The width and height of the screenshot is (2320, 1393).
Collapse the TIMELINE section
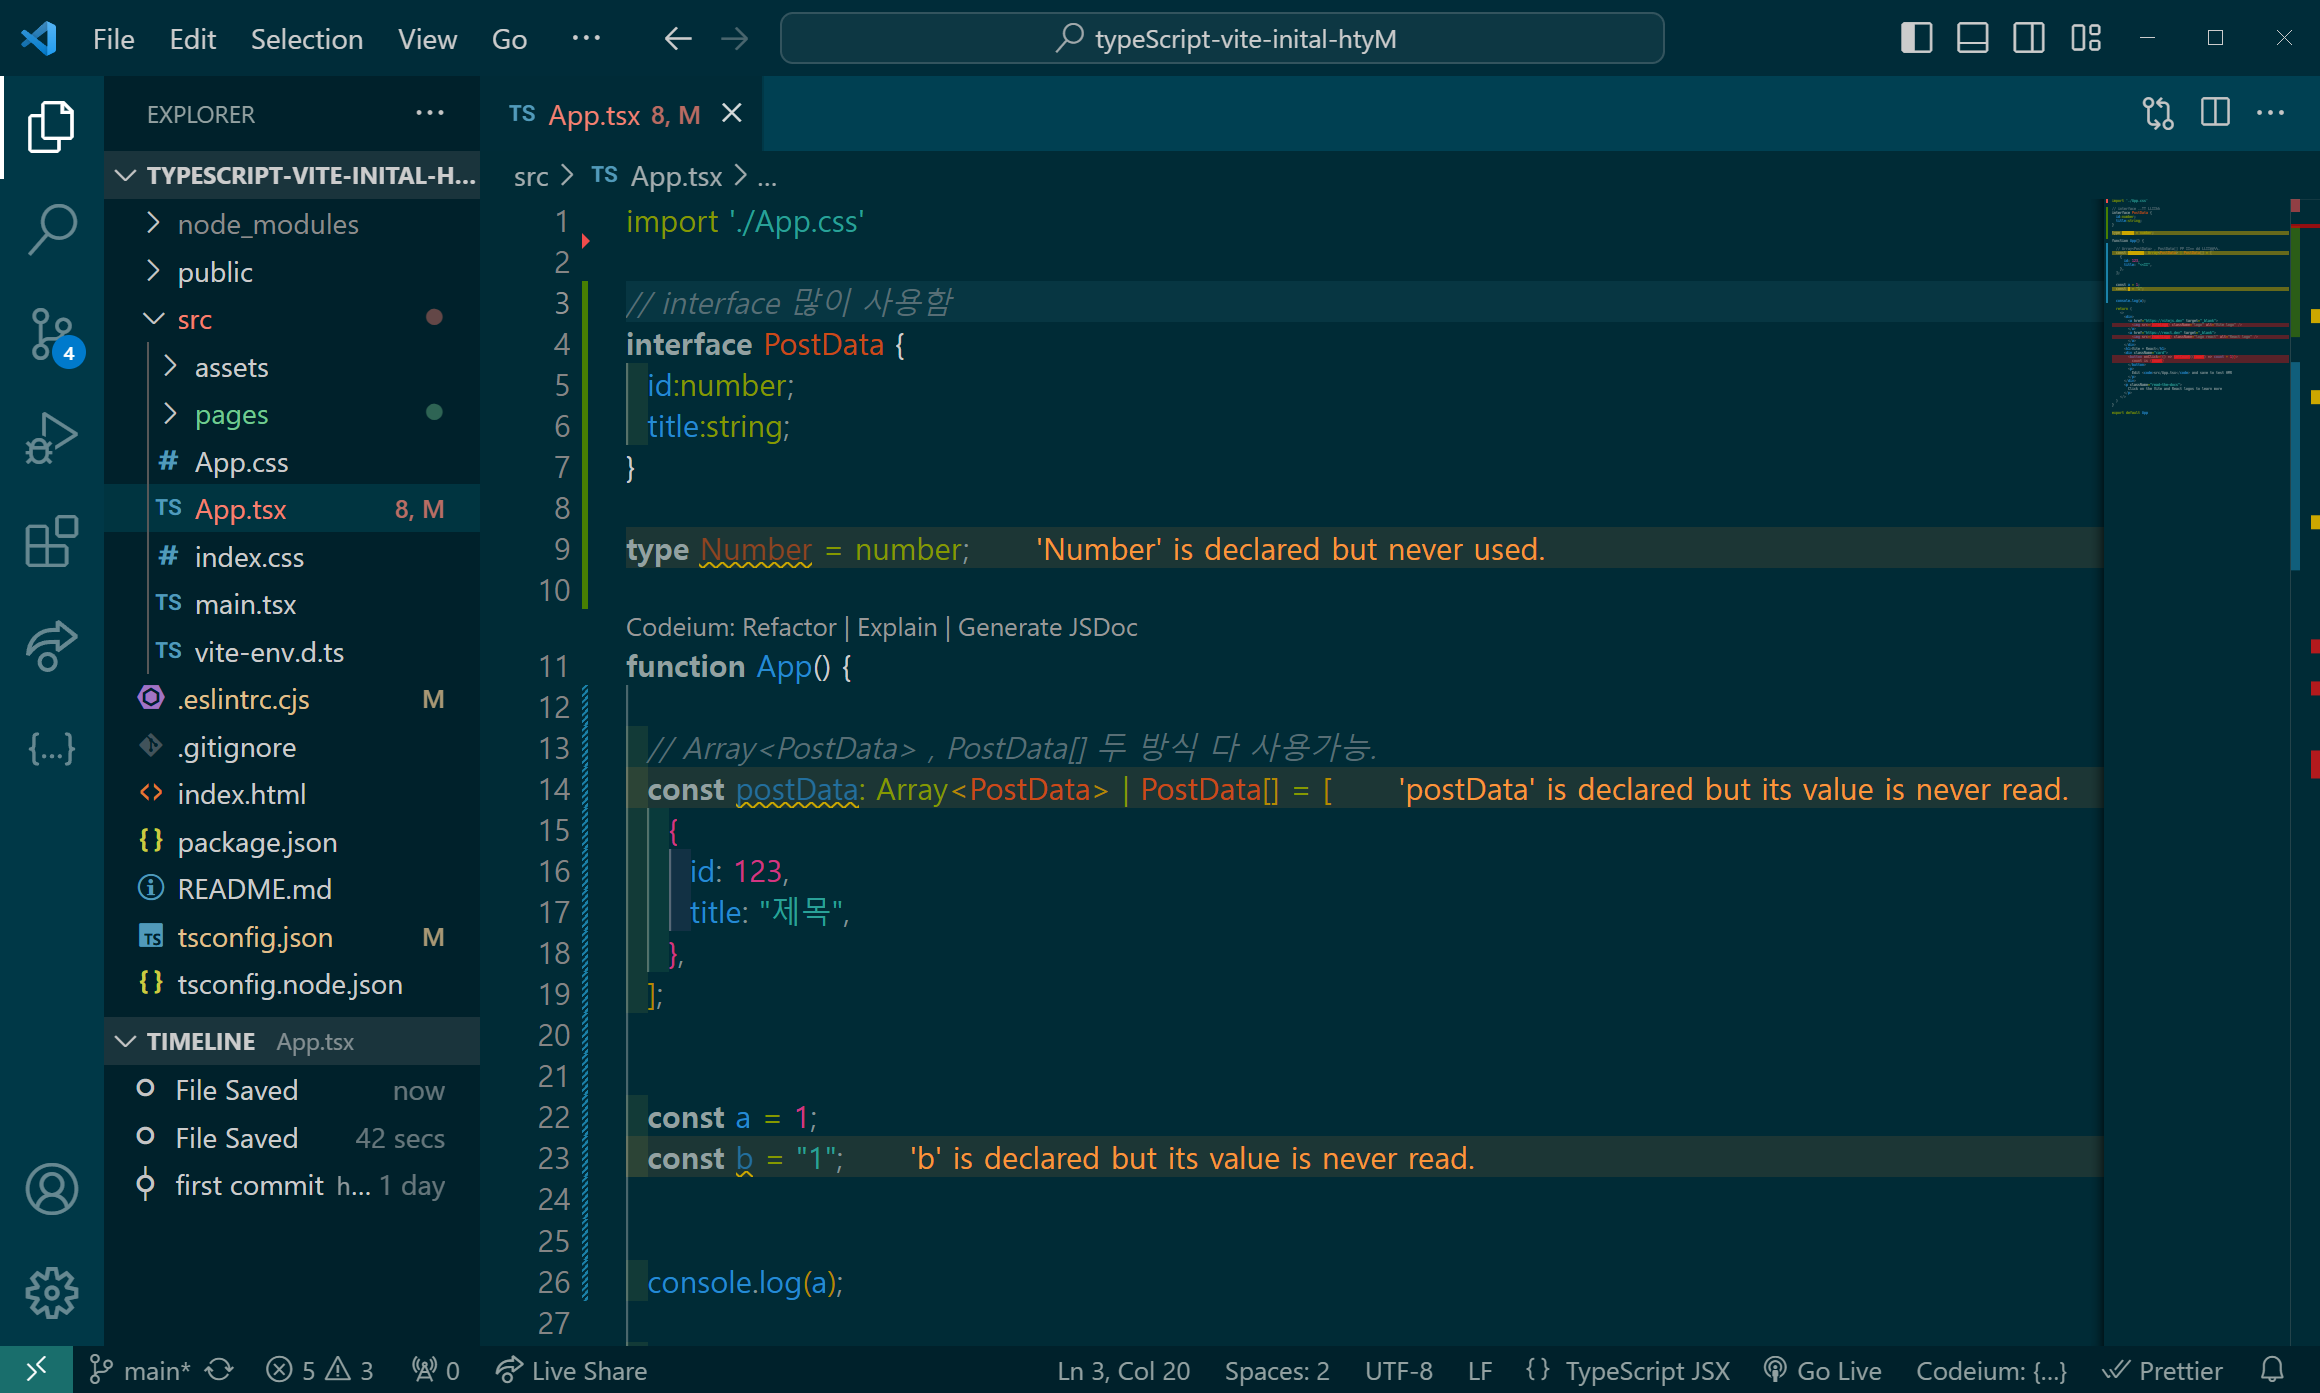[x=292, y=1041]
